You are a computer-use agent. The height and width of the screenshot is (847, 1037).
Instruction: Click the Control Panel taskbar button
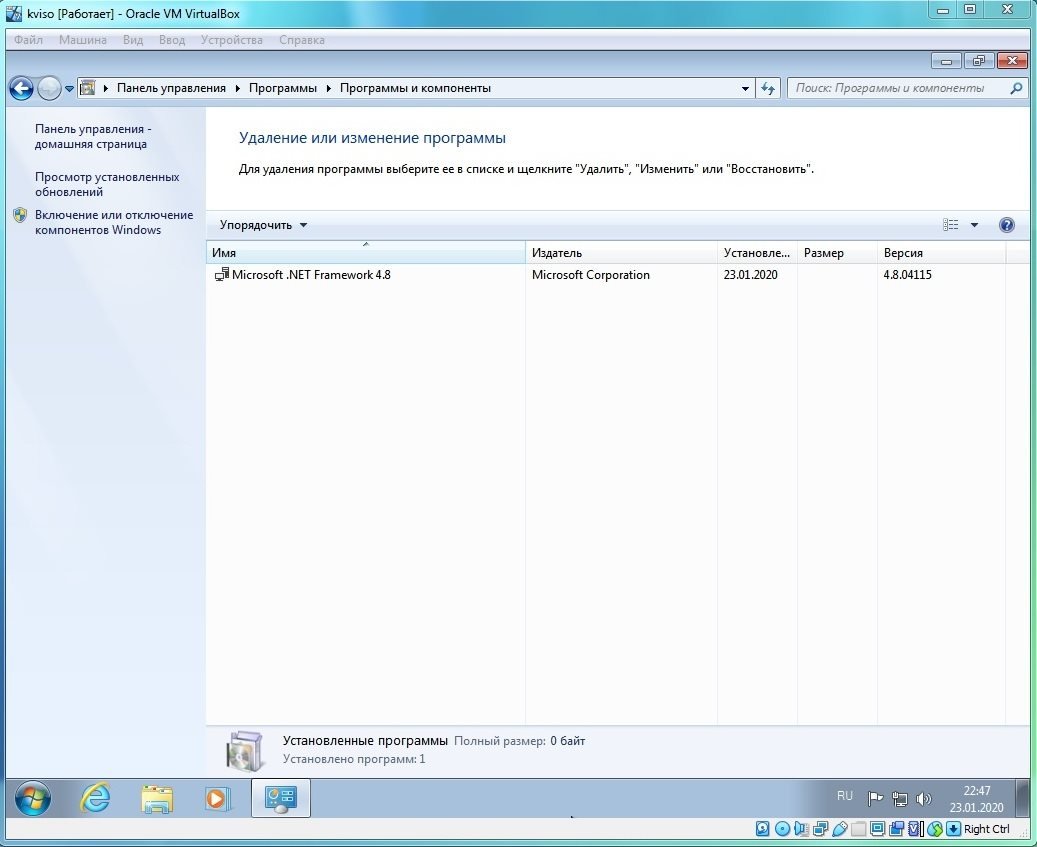tap(280, 798)
